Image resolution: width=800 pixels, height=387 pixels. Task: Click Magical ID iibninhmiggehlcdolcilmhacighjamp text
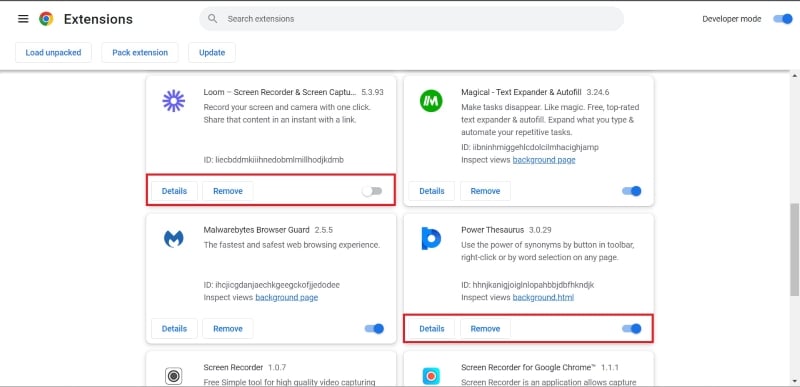point(530,147)
